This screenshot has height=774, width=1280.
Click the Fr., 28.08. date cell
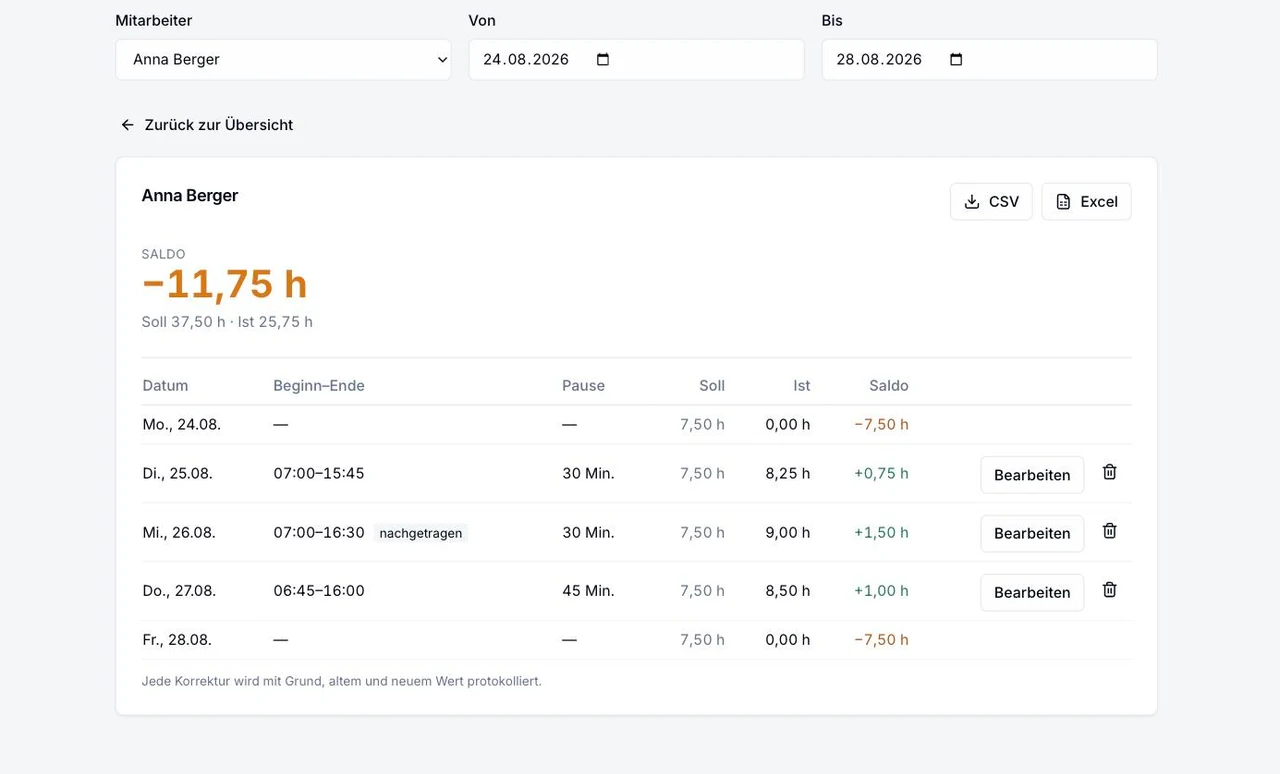coord(177,640)
